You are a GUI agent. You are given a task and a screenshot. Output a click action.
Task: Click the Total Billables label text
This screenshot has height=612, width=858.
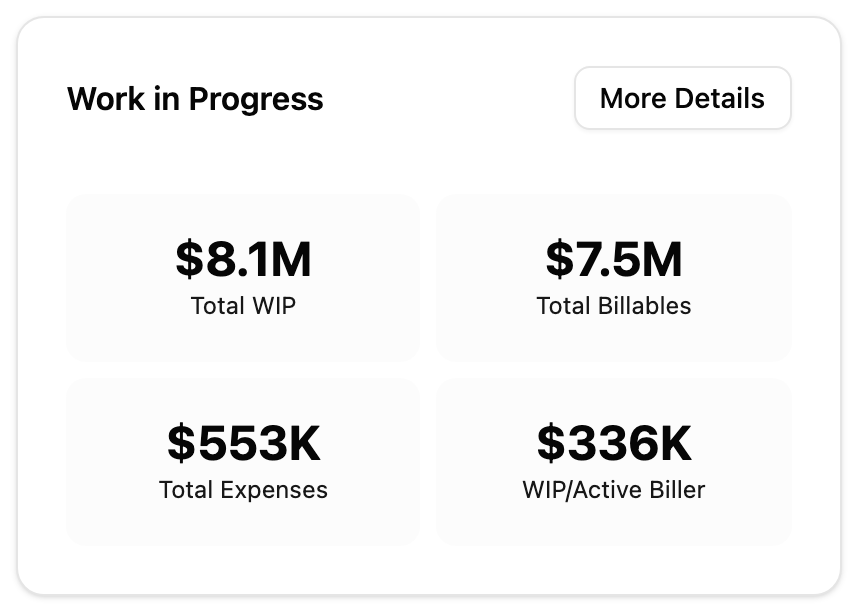[613, 306]
